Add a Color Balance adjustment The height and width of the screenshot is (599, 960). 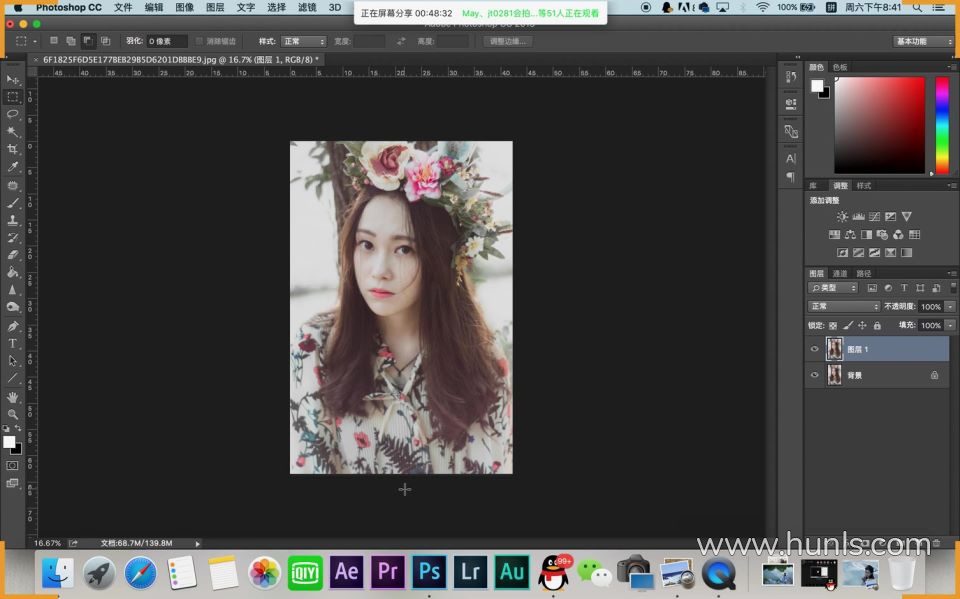tap(850, 235)
